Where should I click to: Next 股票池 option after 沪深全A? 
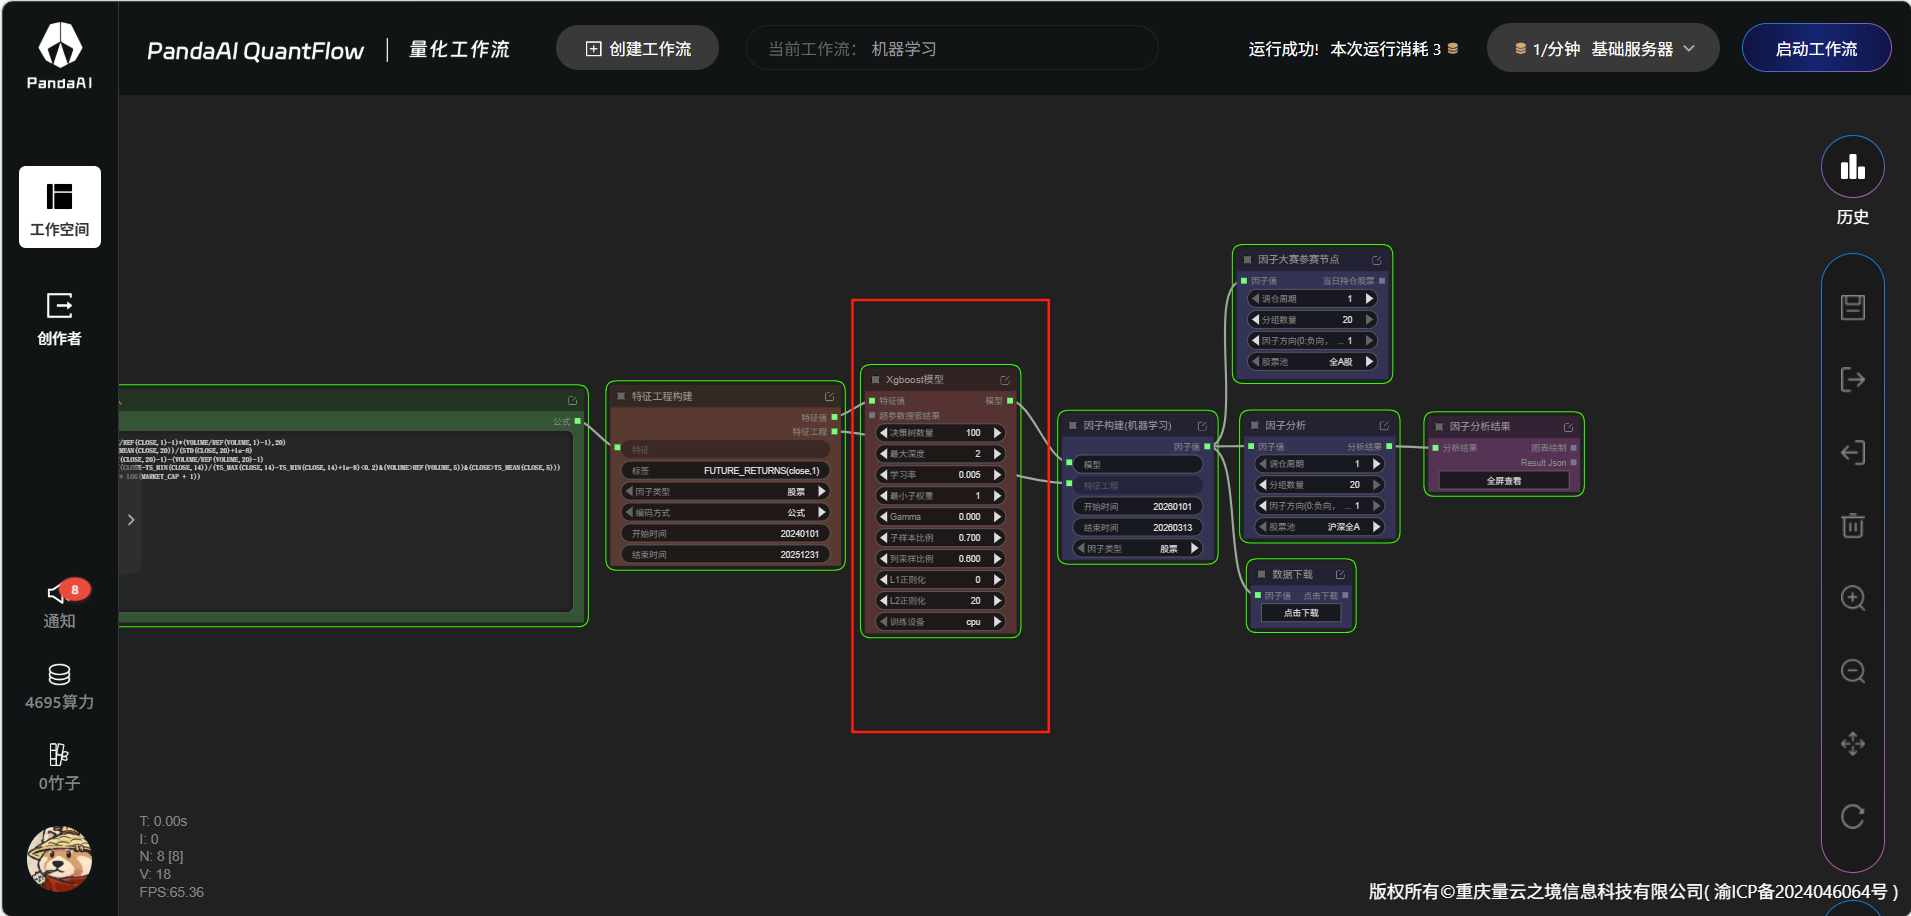click(x=1376, y=527)
